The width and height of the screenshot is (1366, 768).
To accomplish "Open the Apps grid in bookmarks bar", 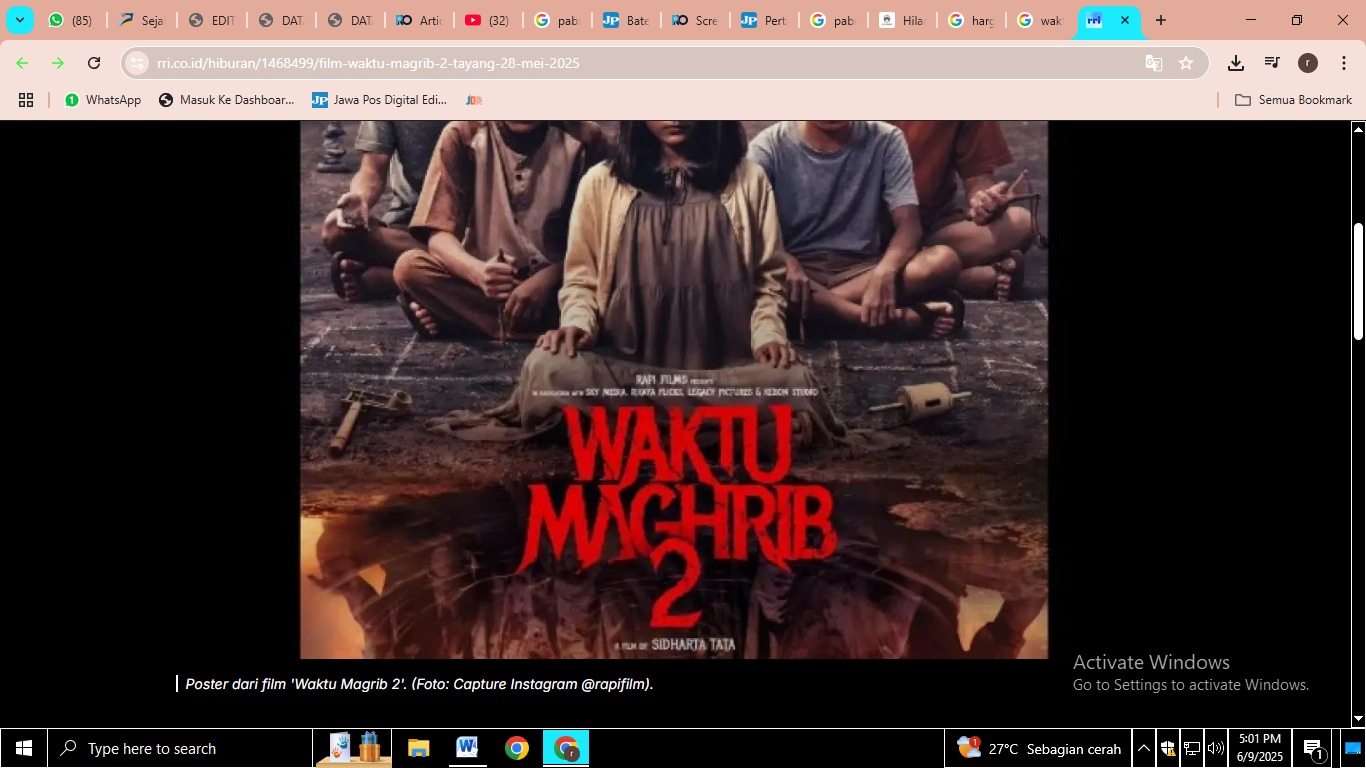I will (x=26, y=100).
